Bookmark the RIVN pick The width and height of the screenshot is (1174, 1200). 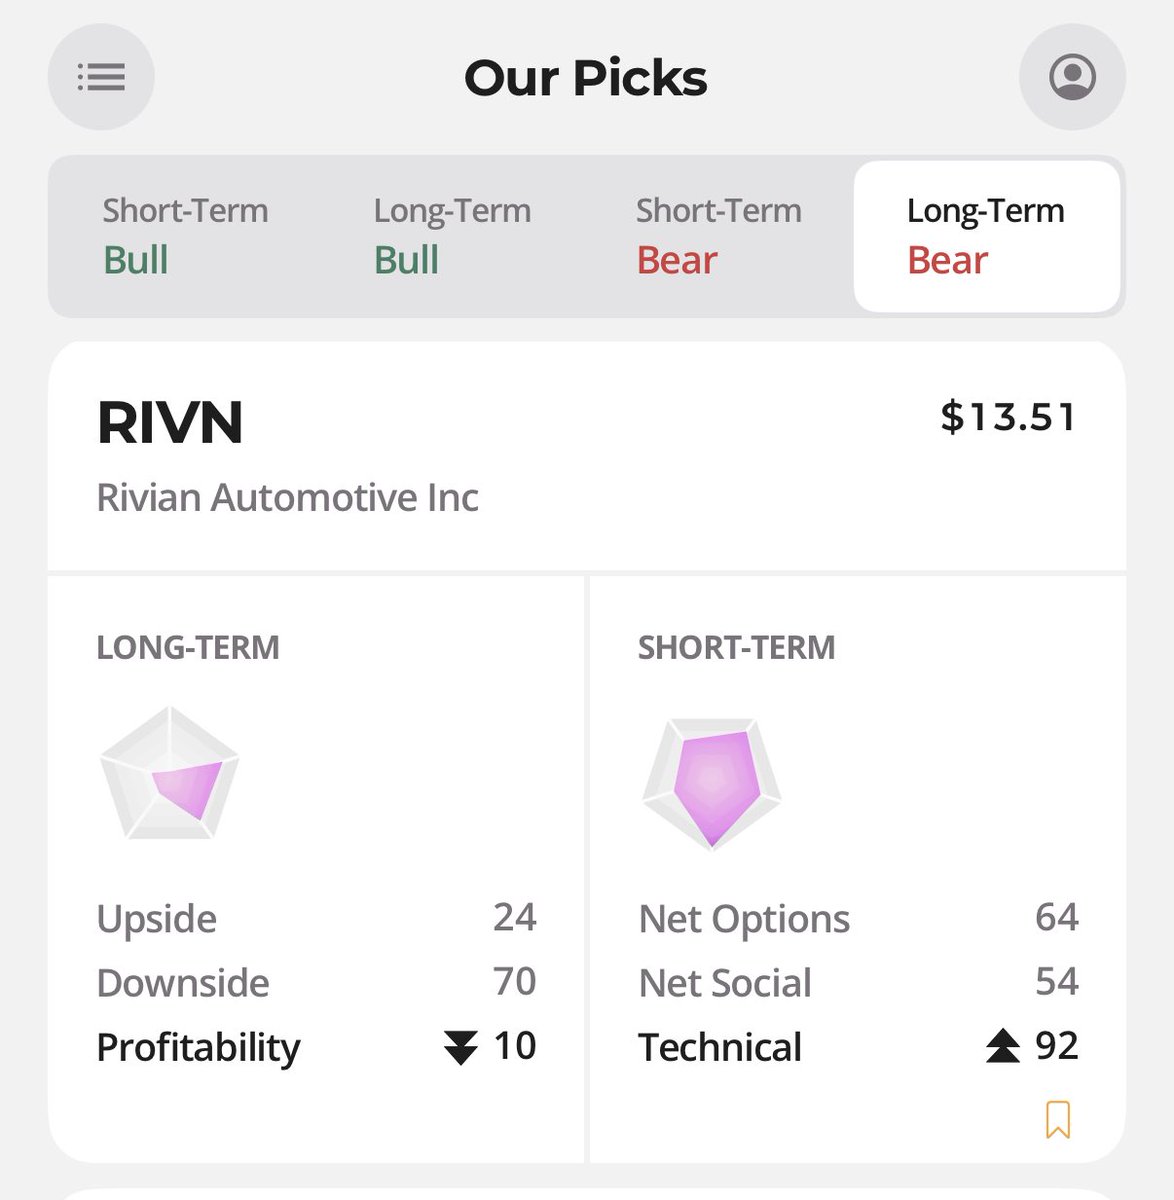(1058, 1120)
